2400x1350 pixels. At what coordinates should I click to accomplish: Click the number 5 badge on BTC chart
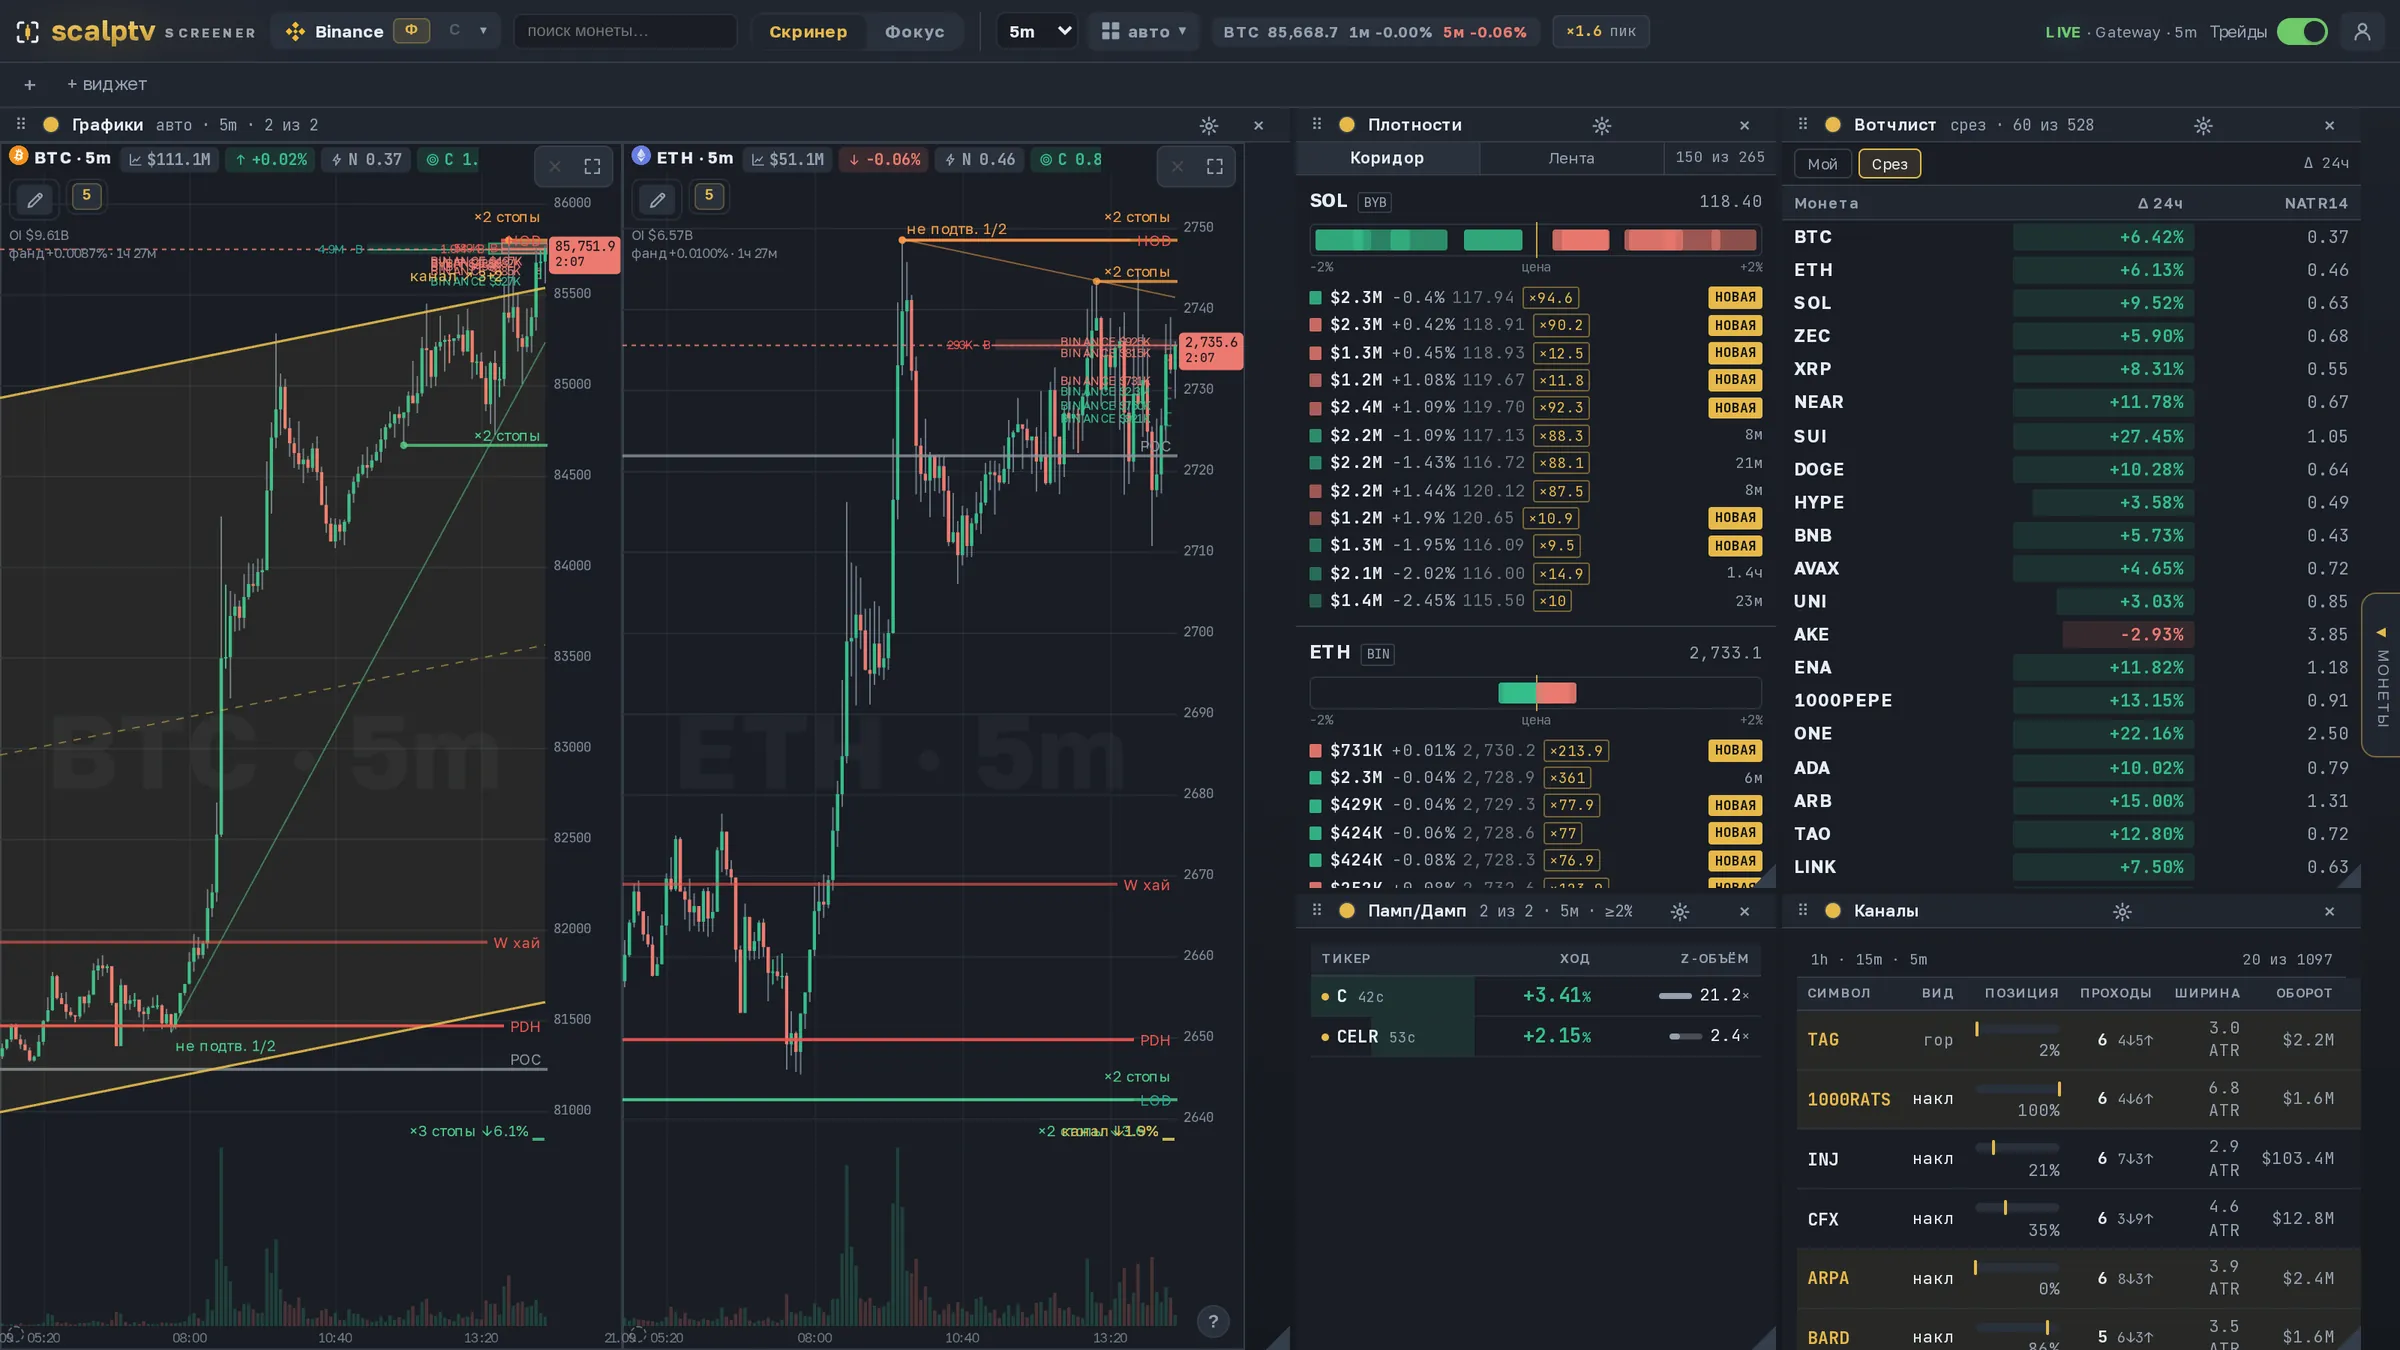coord(86,196)
